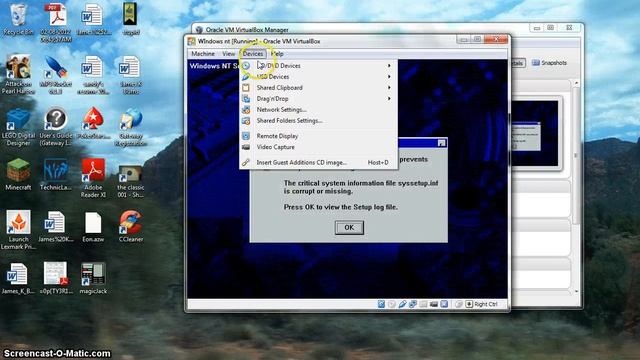Screen dimensions: 640x360
Task: Click the optical disc status bar icon
Action: click(x=392, y=304)
